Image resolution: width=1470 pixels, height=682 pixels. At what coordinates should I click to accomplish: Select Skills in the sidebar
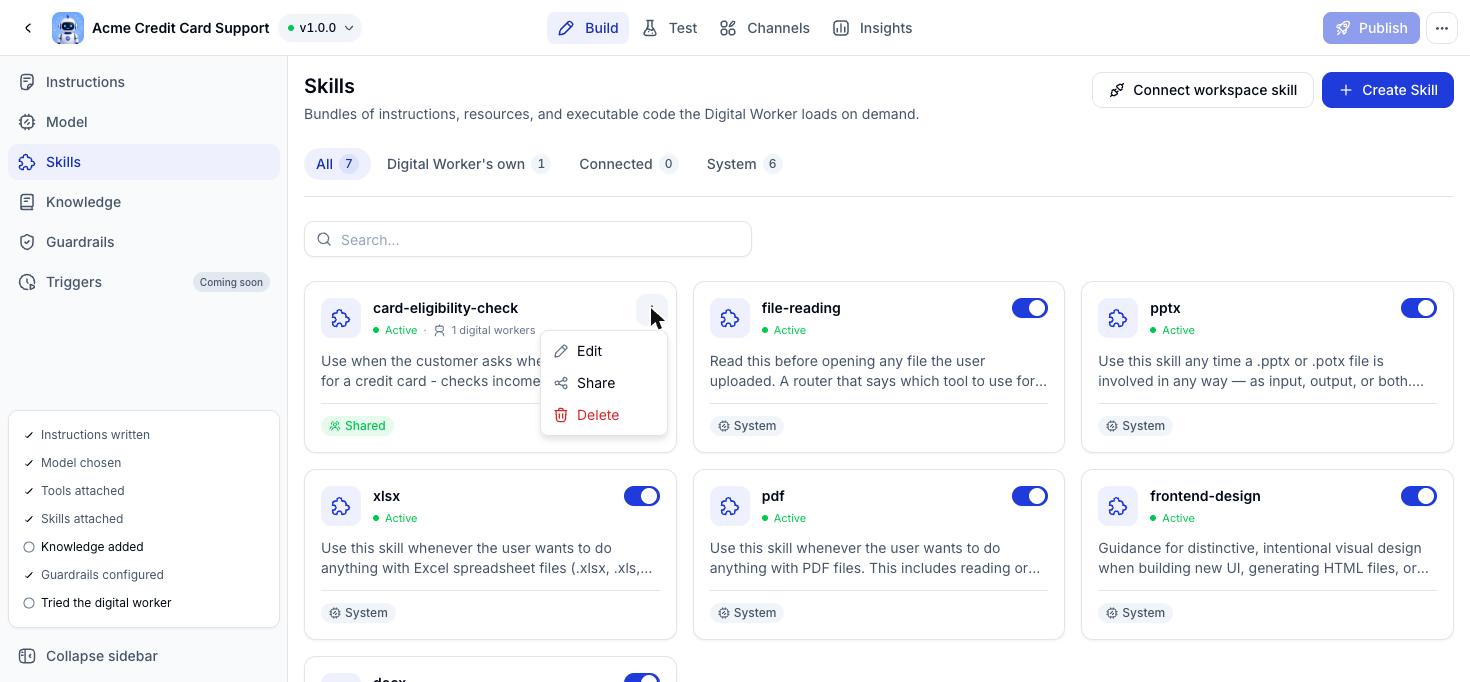(144, 162)
